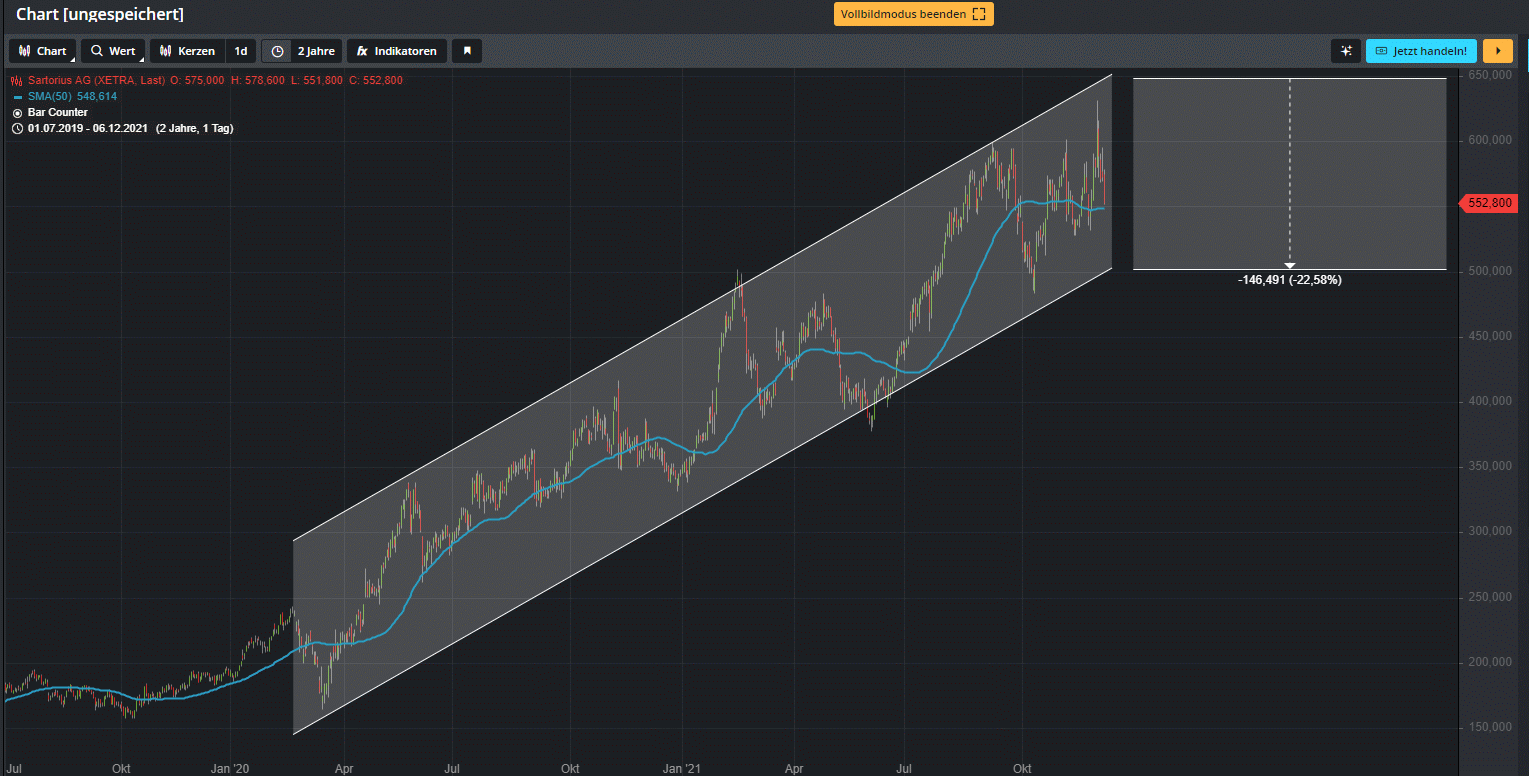The image size is (1529, 776).
Task: Click the bookmark icon in toolbar
Action: (x=467, y=51)
